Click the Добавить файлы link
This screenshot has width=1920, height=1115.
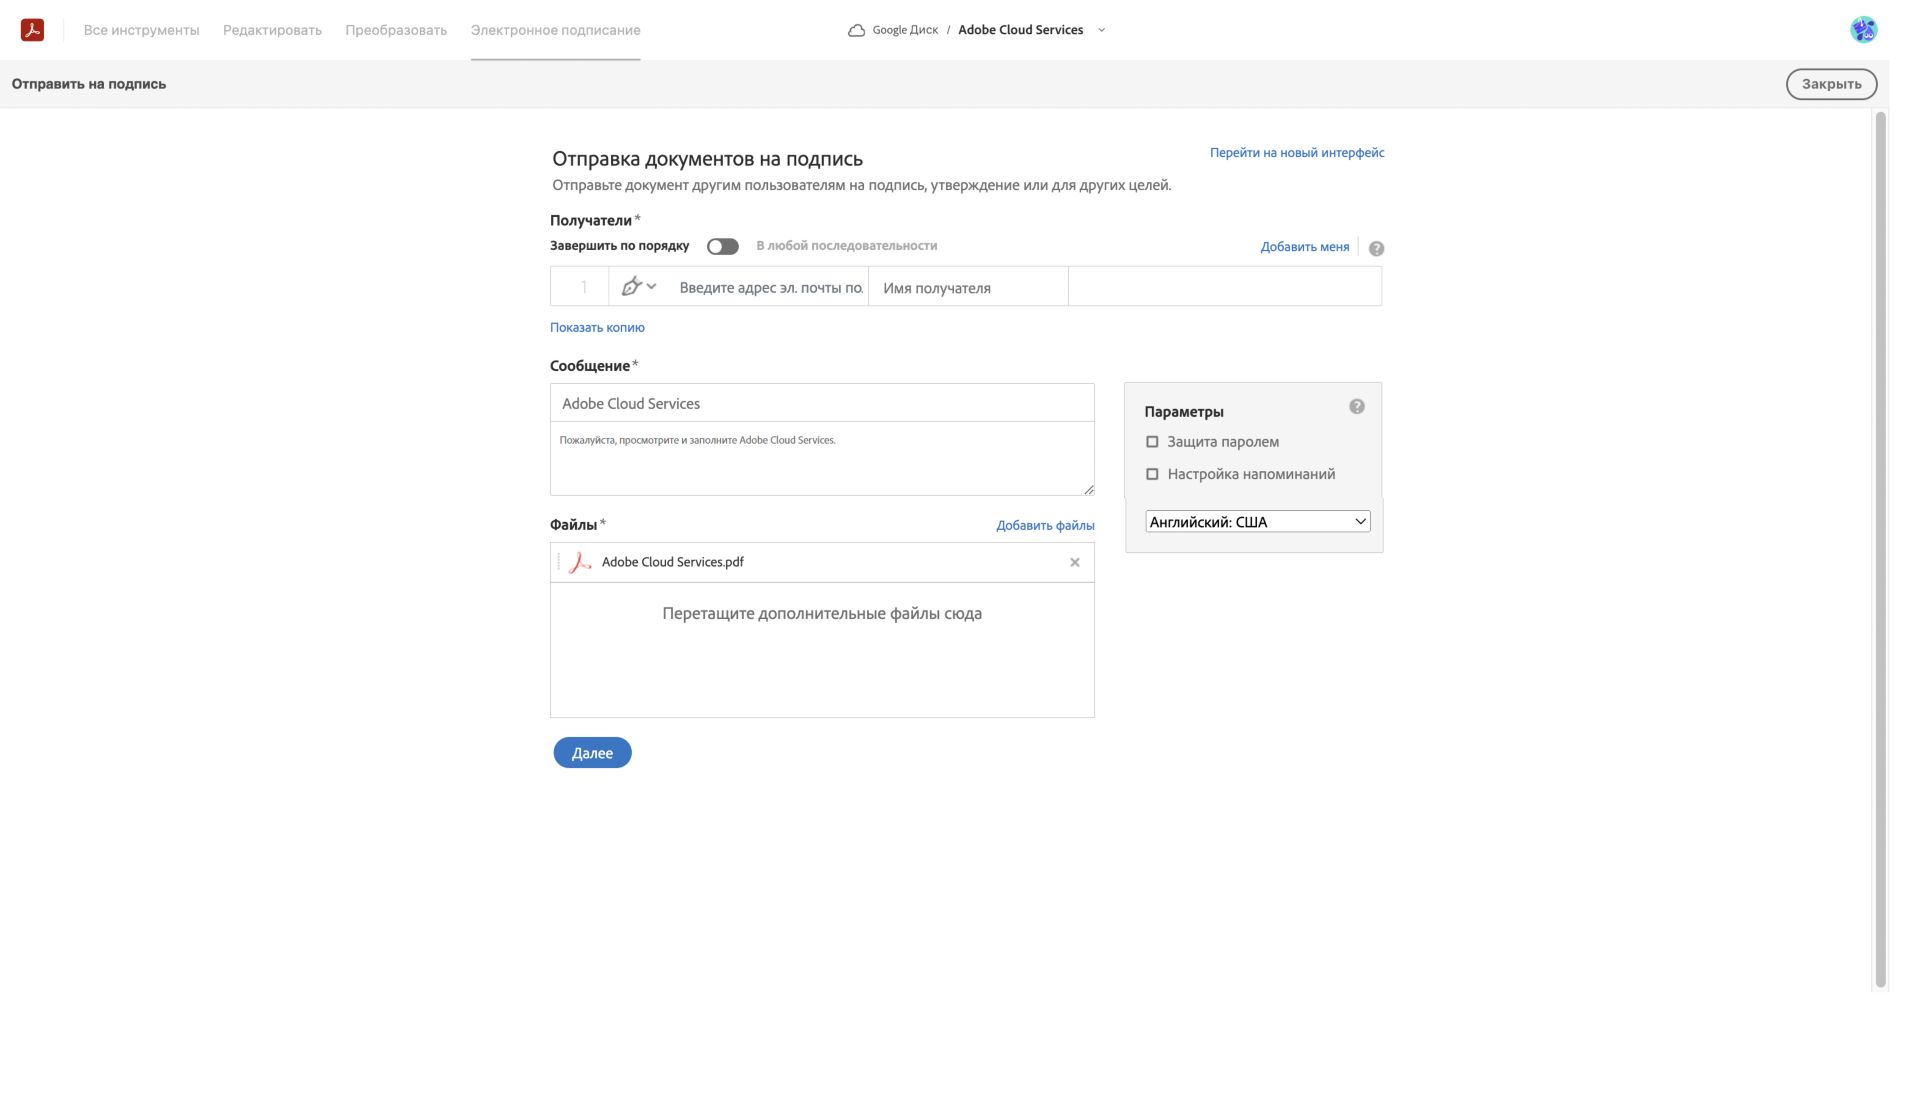click(1045, 525)
